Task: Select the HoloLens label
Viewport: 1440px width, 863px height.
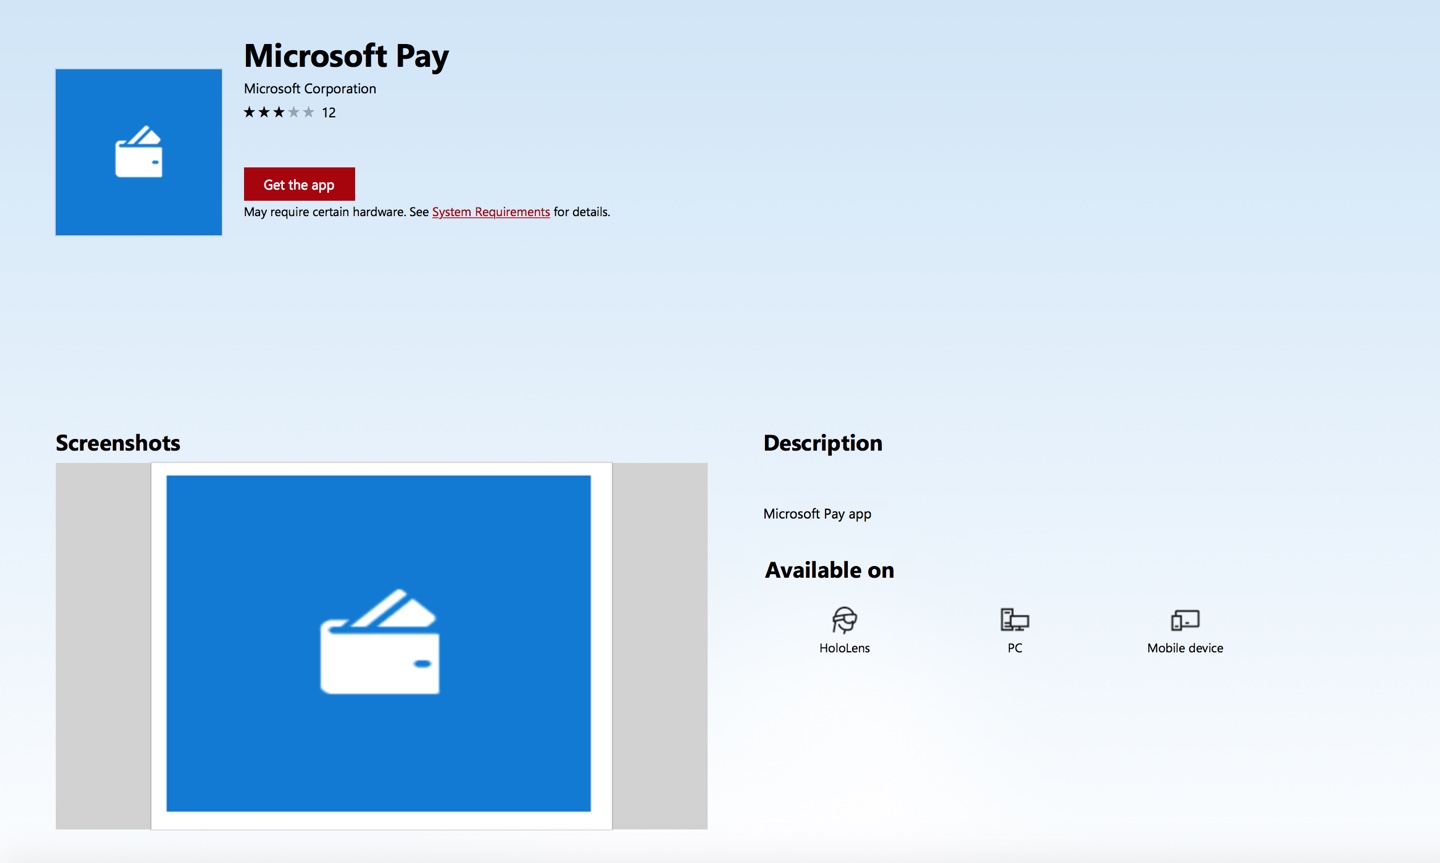Action: (845, 648)
